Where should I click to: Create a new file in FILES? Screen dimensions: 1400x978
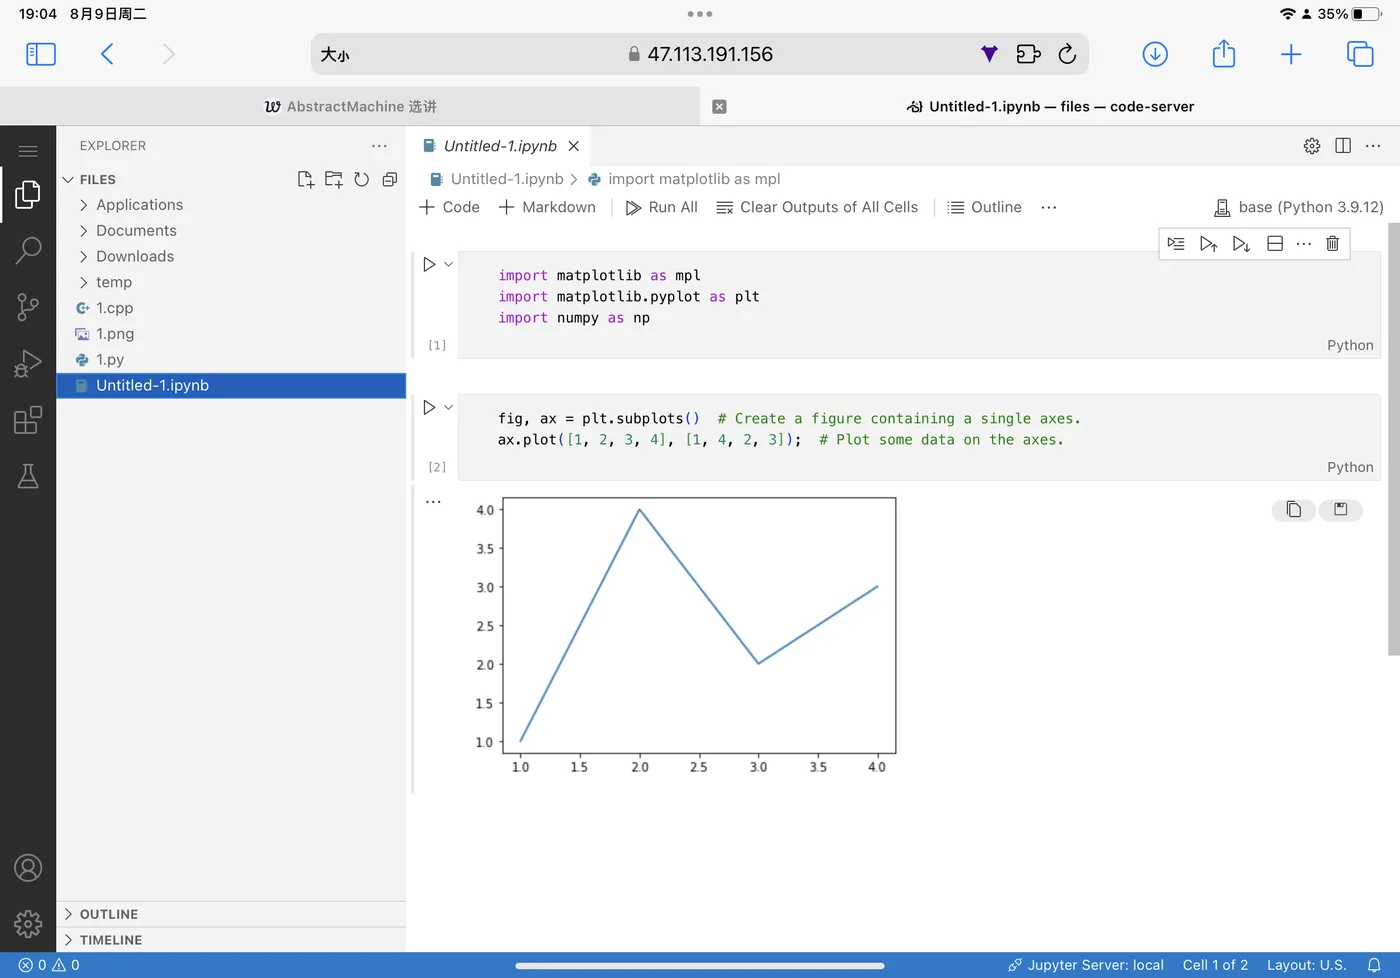(306, 179)
